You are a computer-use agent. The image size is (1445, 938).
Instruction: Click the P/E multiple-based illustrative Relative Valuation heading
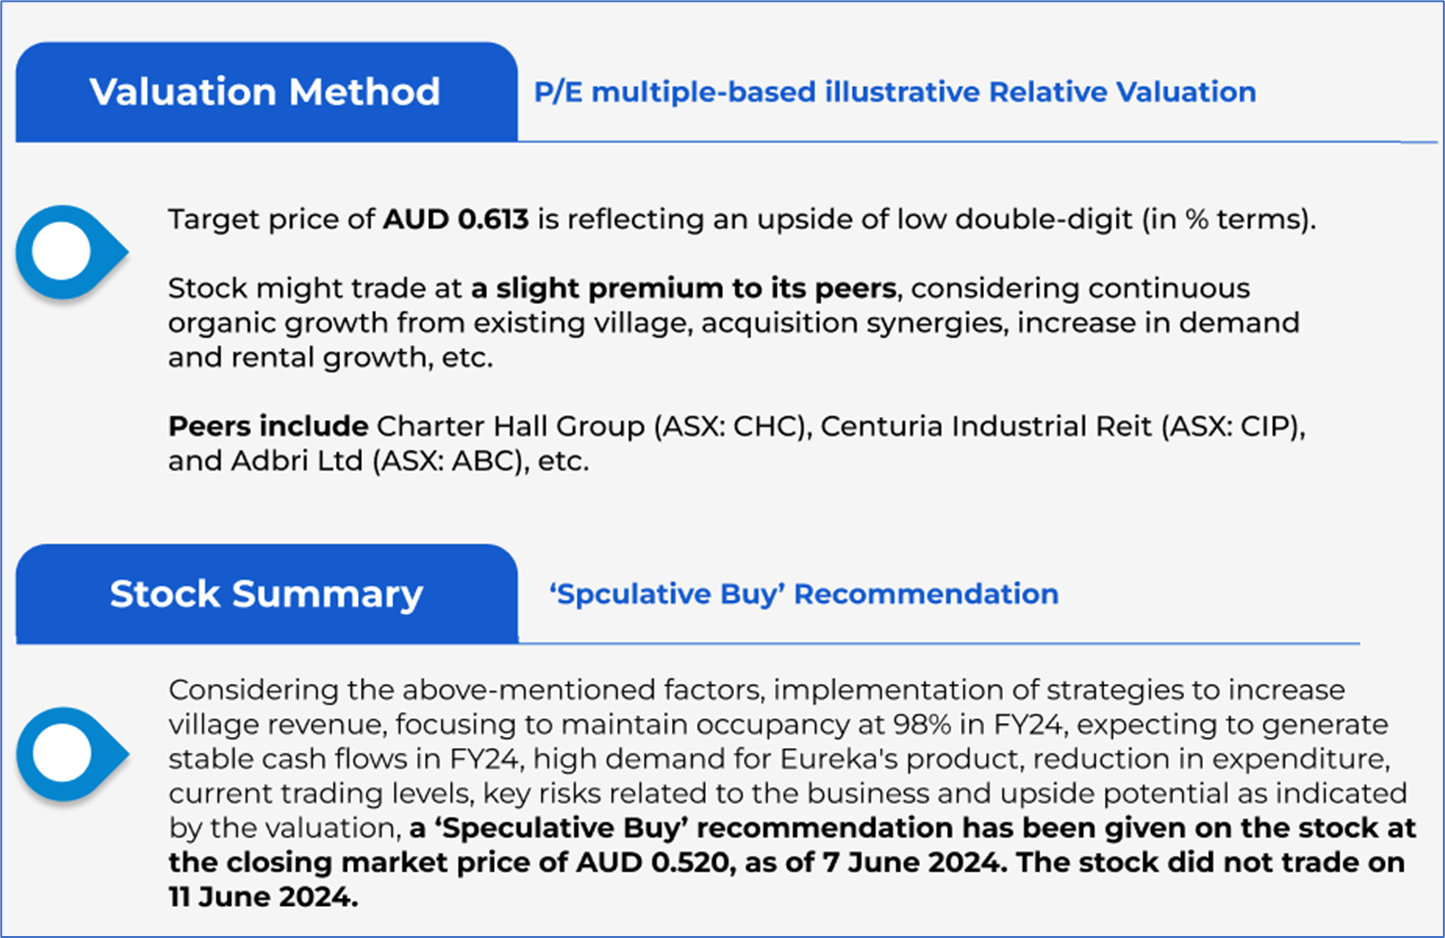pos(894,92)
